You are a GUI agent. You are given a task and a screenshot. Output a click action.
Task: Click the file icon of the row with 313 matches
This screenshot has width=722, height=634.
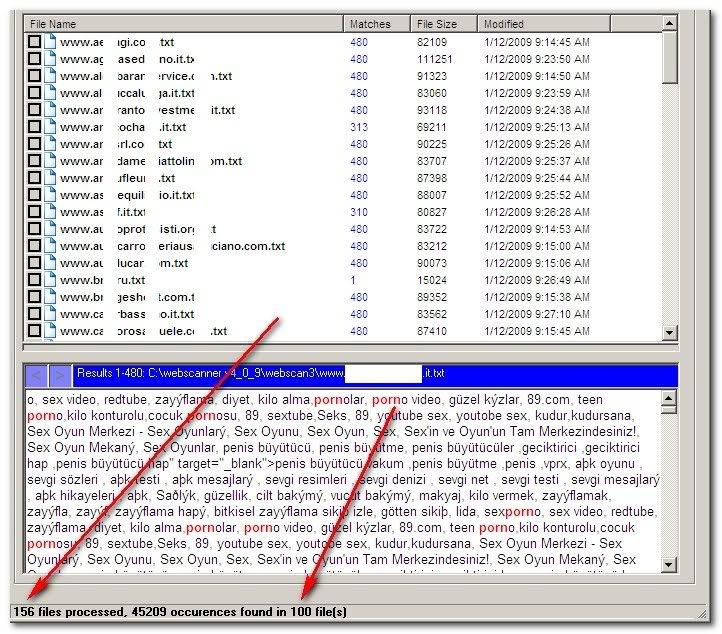(50, 127)
